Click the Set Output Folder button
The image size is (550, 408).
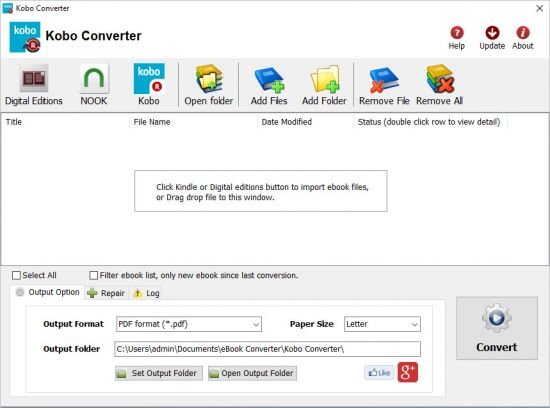pos(159,373)
